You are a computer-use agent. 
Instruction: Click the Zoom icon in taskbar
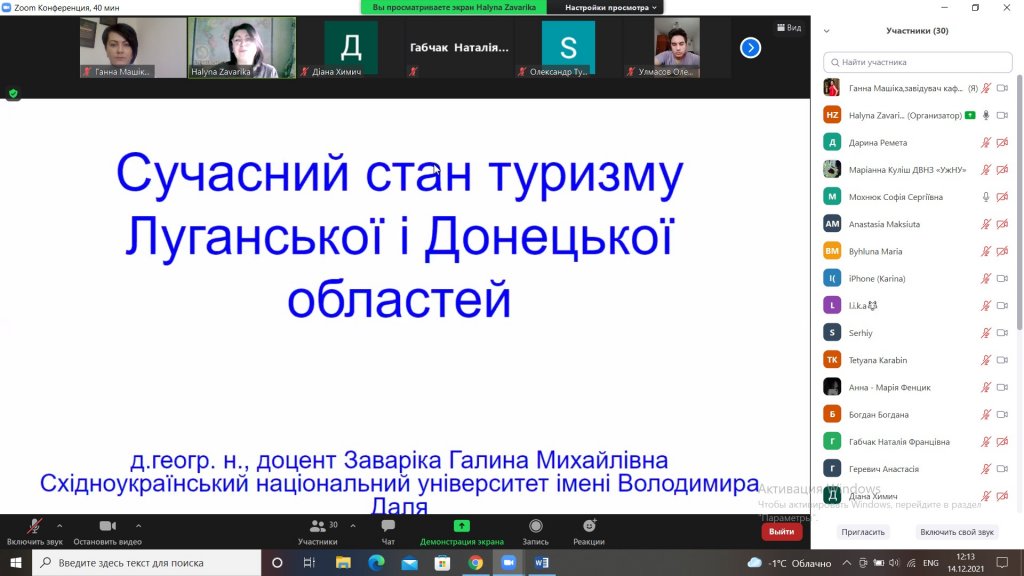pyautogui.click(x=508, y=562)
